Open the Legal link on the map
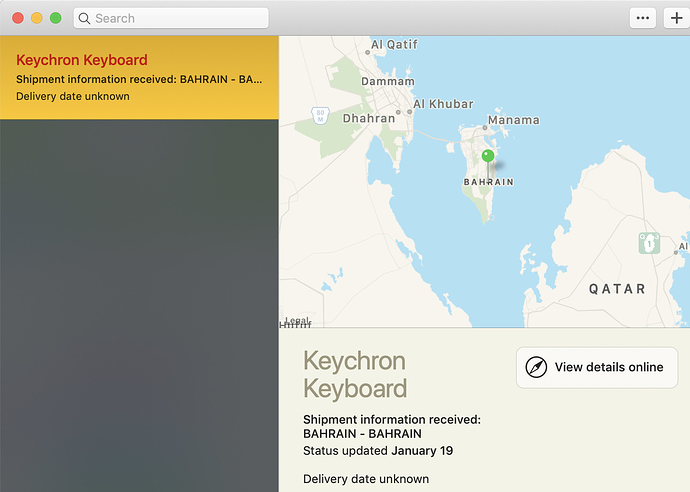The width and height of the screenshot is (690, 492). pos(297,320)
